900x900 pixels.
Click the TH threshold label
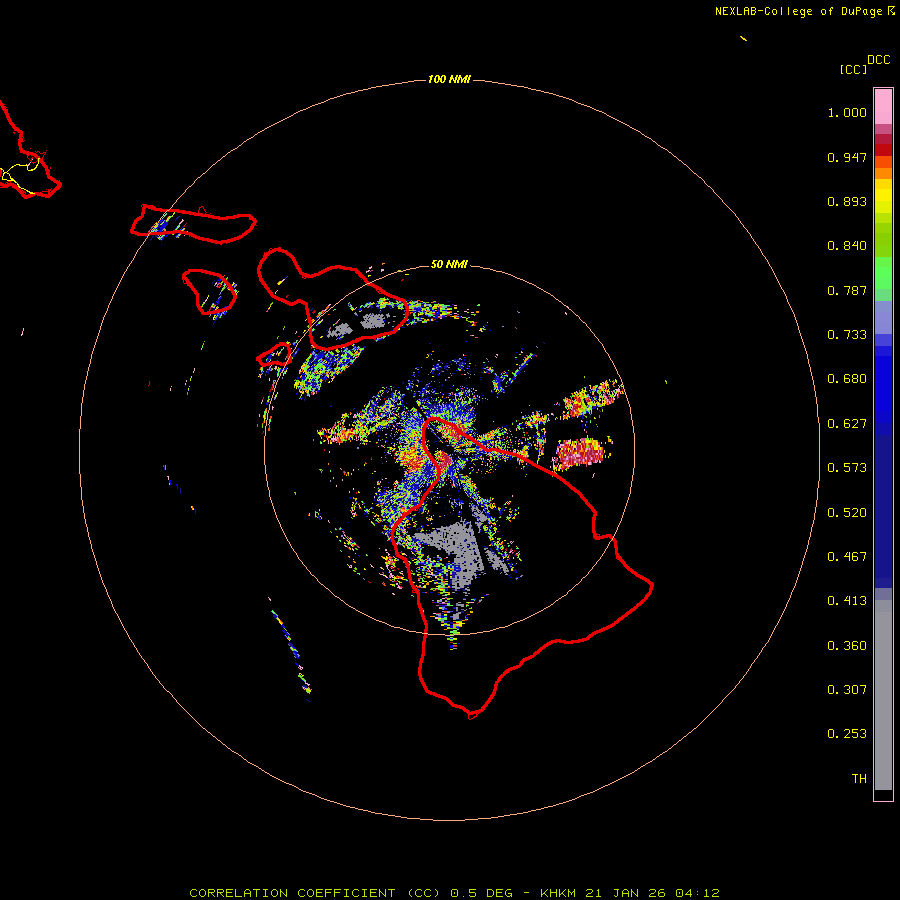pos(859,779)
